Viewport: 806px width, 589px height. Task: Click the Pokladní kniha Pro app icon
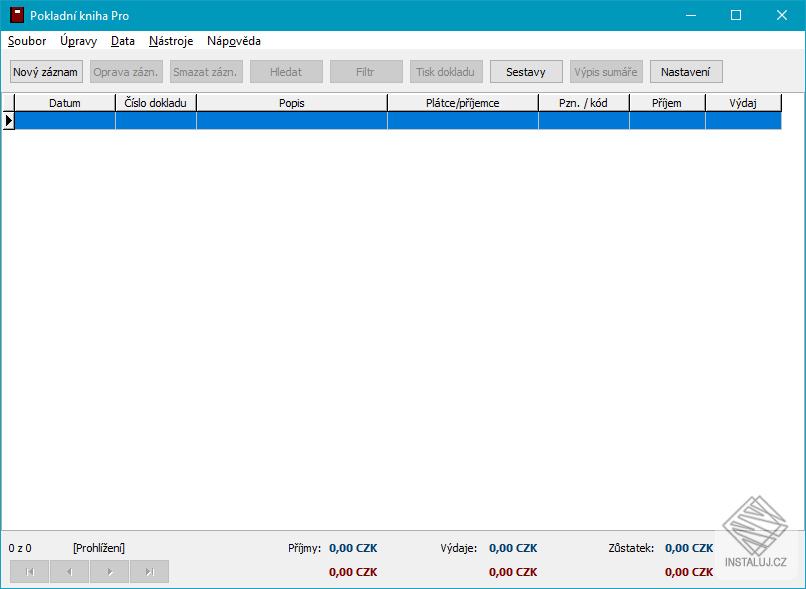(17, 15)
